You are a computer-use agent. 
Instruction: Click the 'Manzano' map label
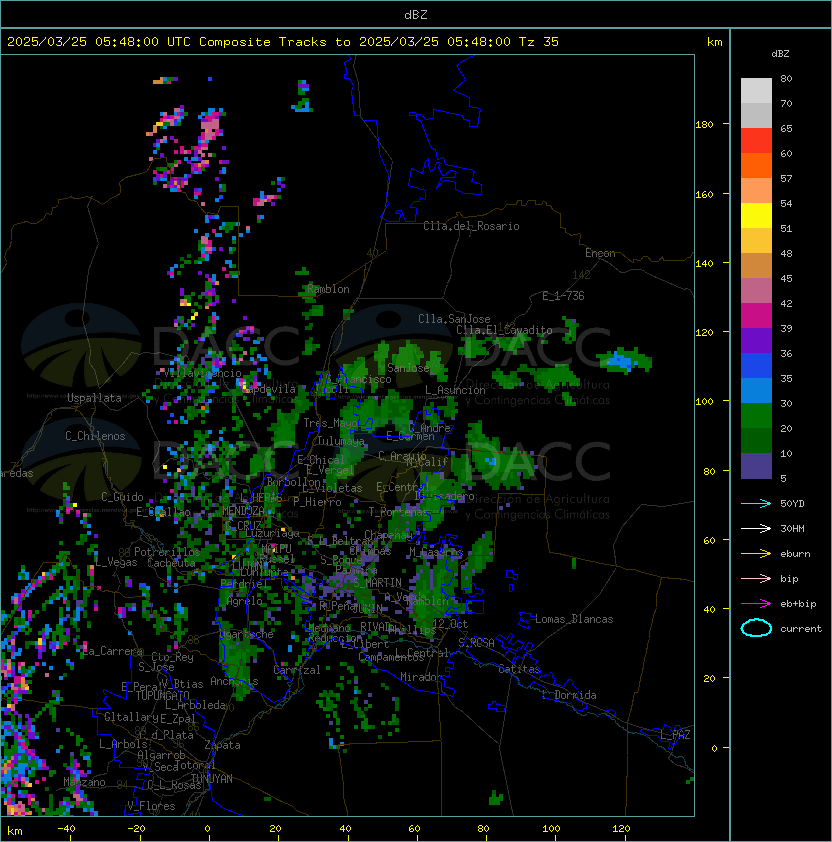pos(84,782)
